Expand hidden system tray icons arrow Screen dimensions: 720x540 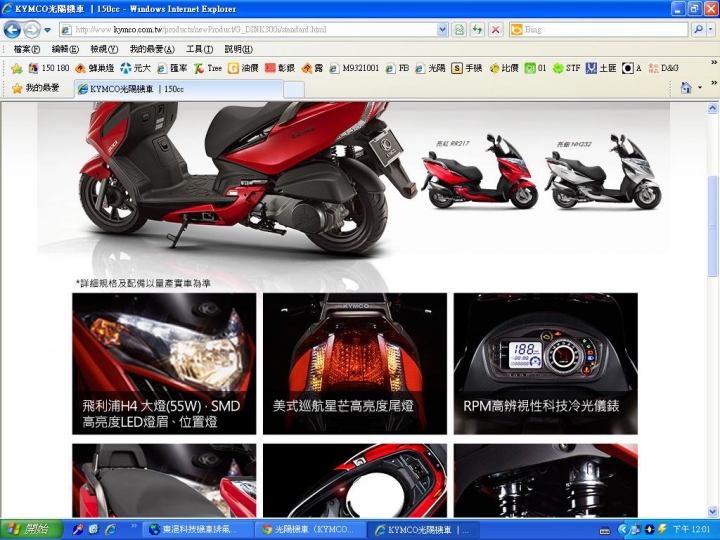(622, 530)
